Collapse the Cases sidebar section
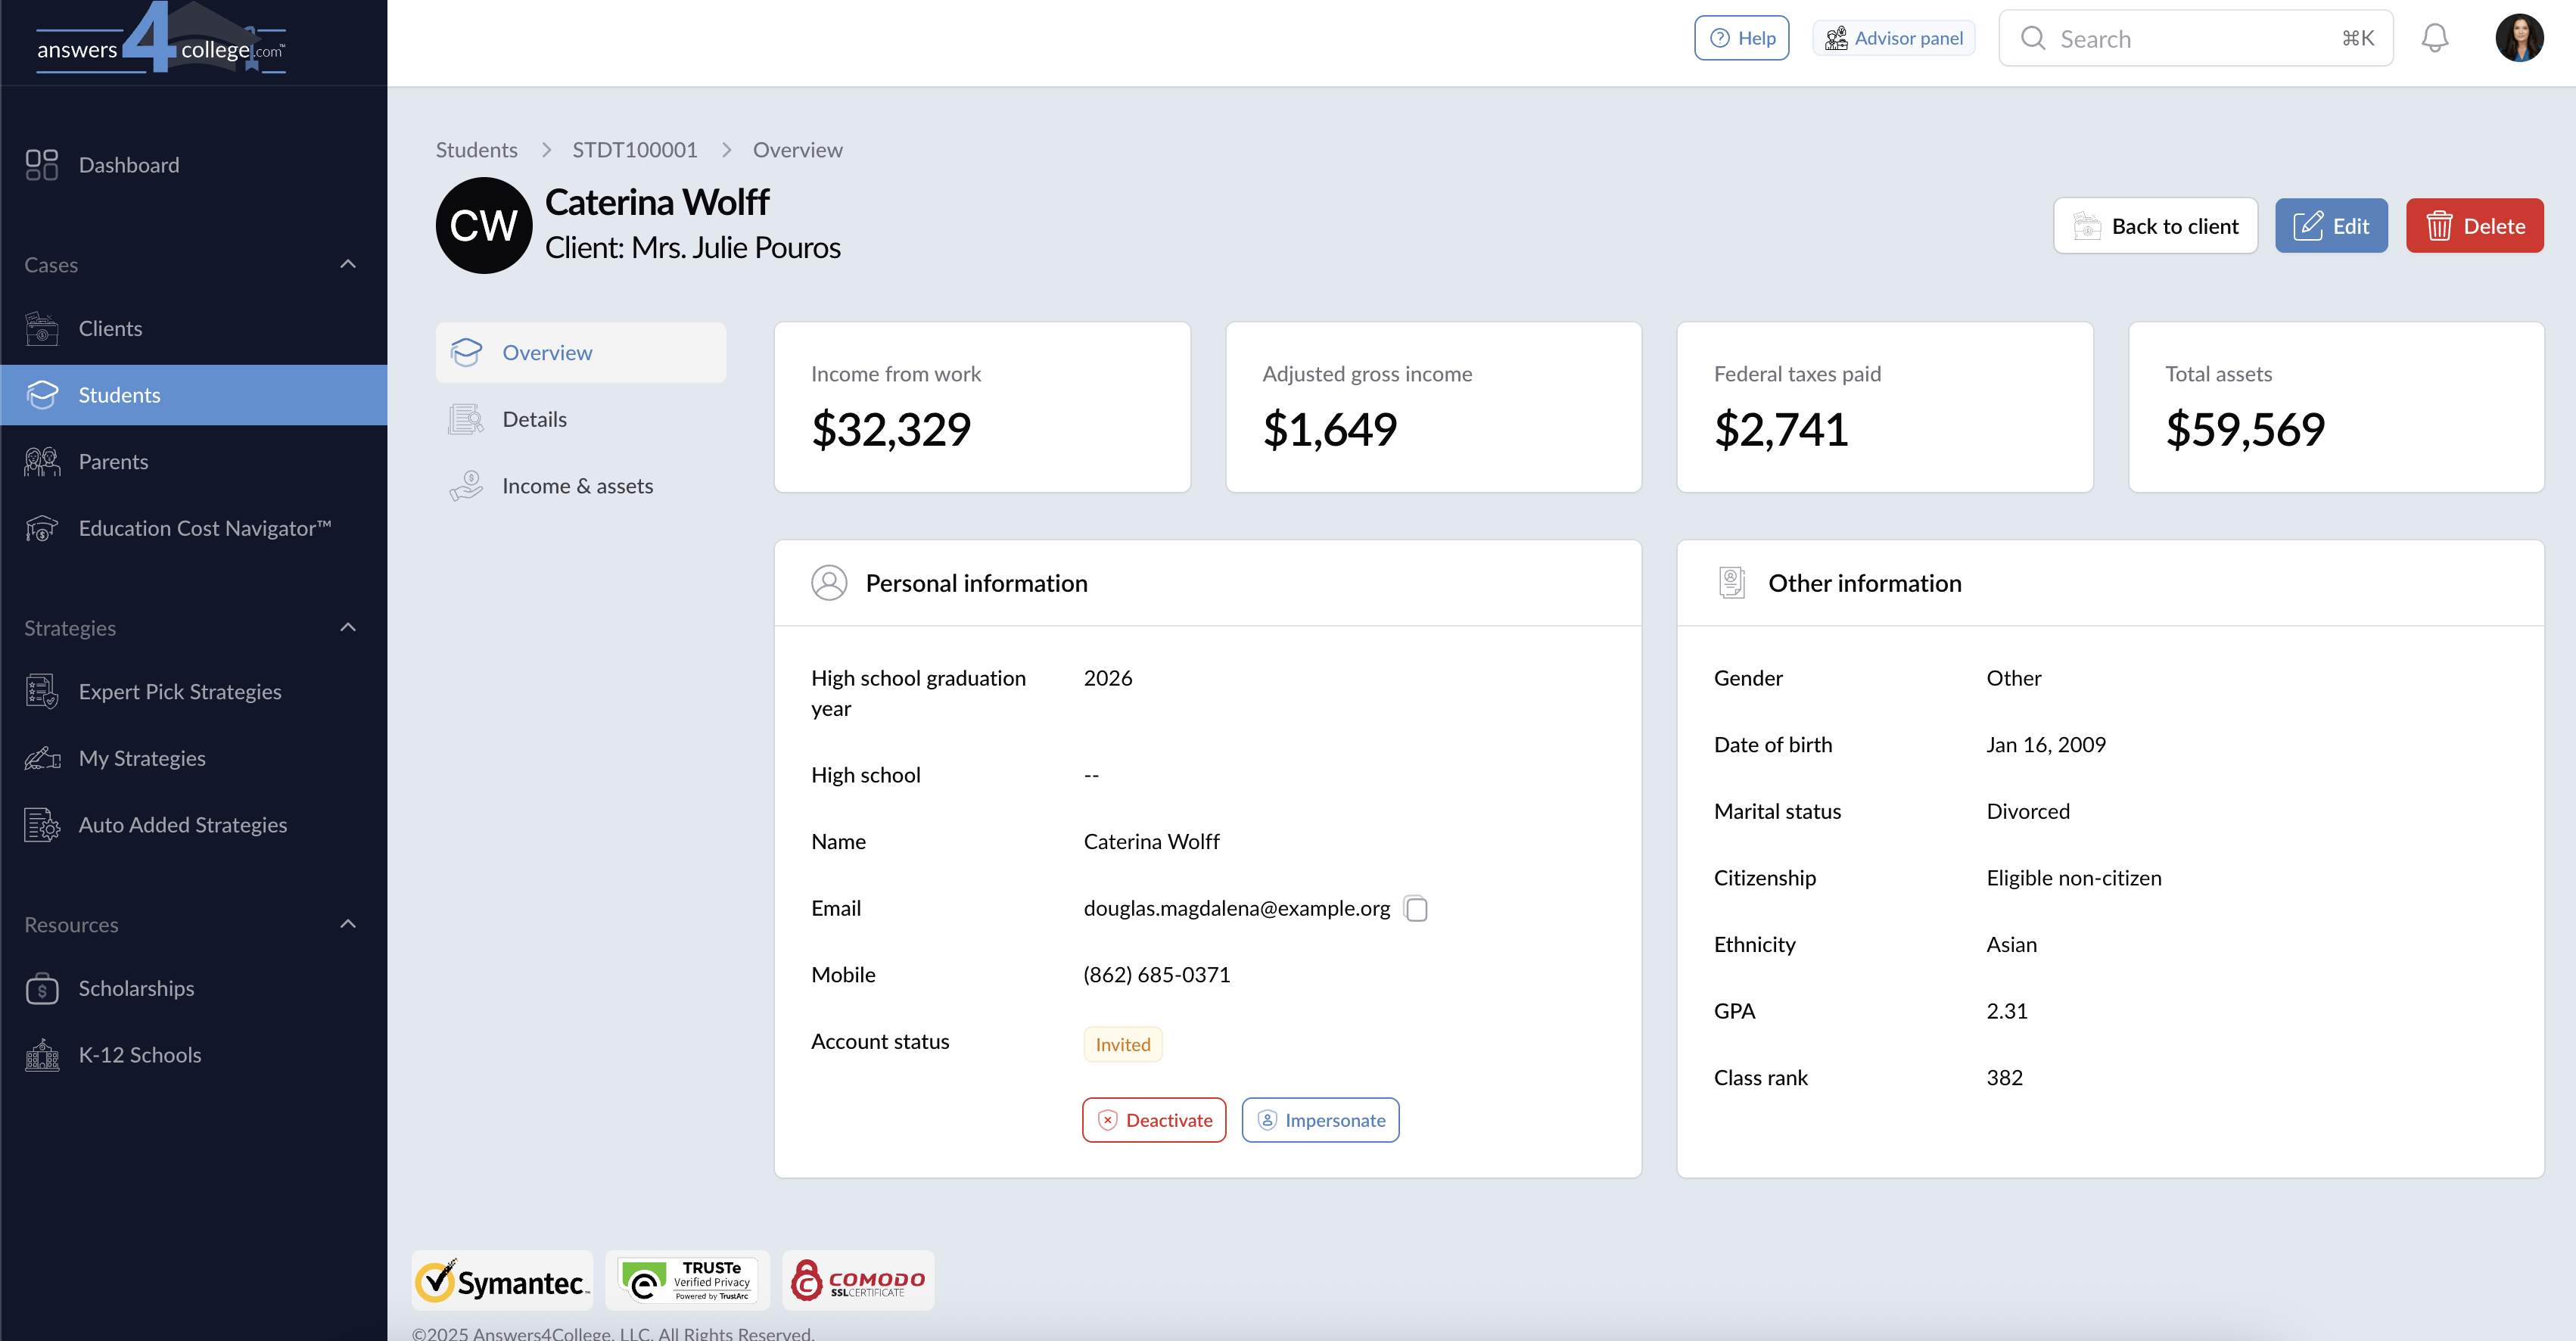Screen dimensions: 2576x1341 coord(347,264)
